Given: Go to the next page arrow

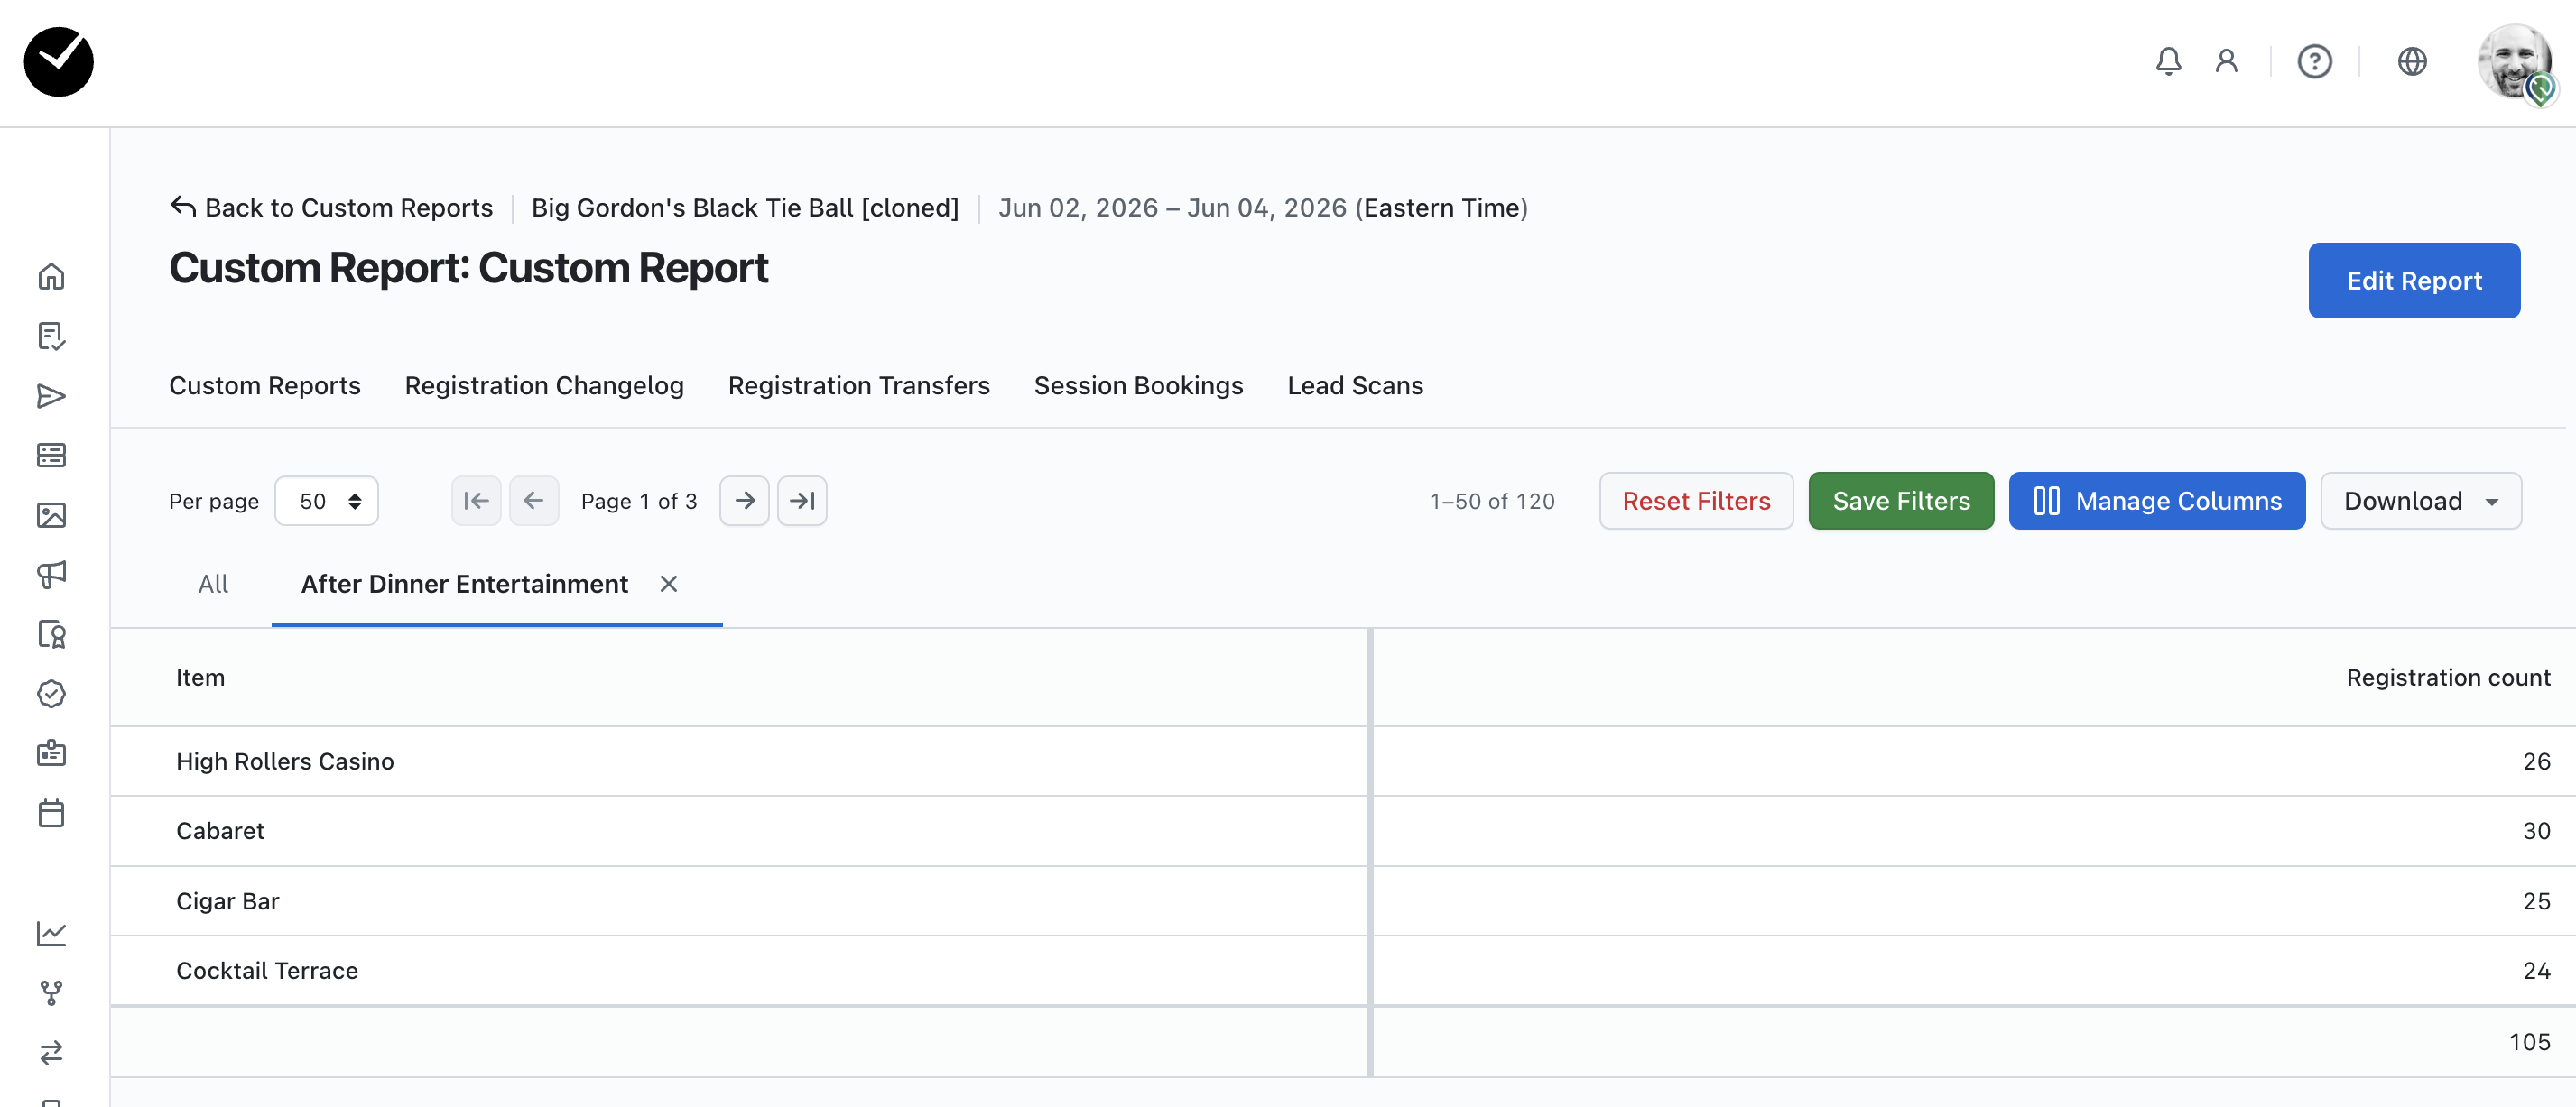Looking at the screenshot, I should [744, 501].
